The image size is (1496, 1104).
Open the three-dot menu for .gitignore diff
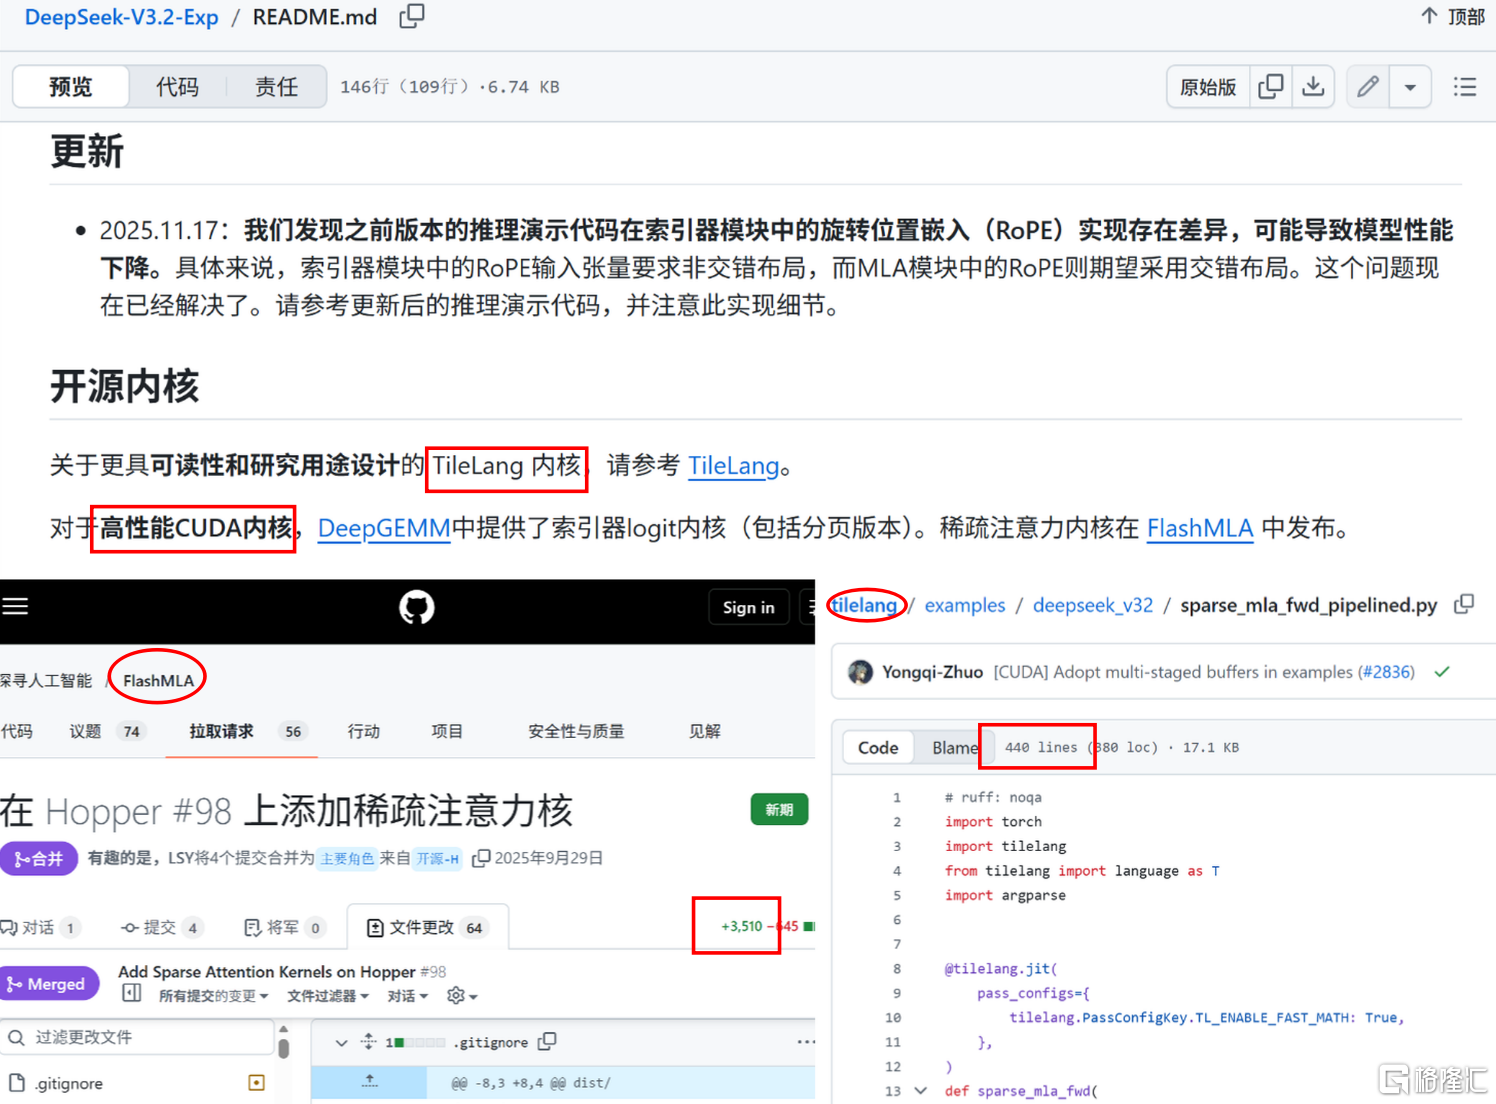click(x=805, y=1042)
